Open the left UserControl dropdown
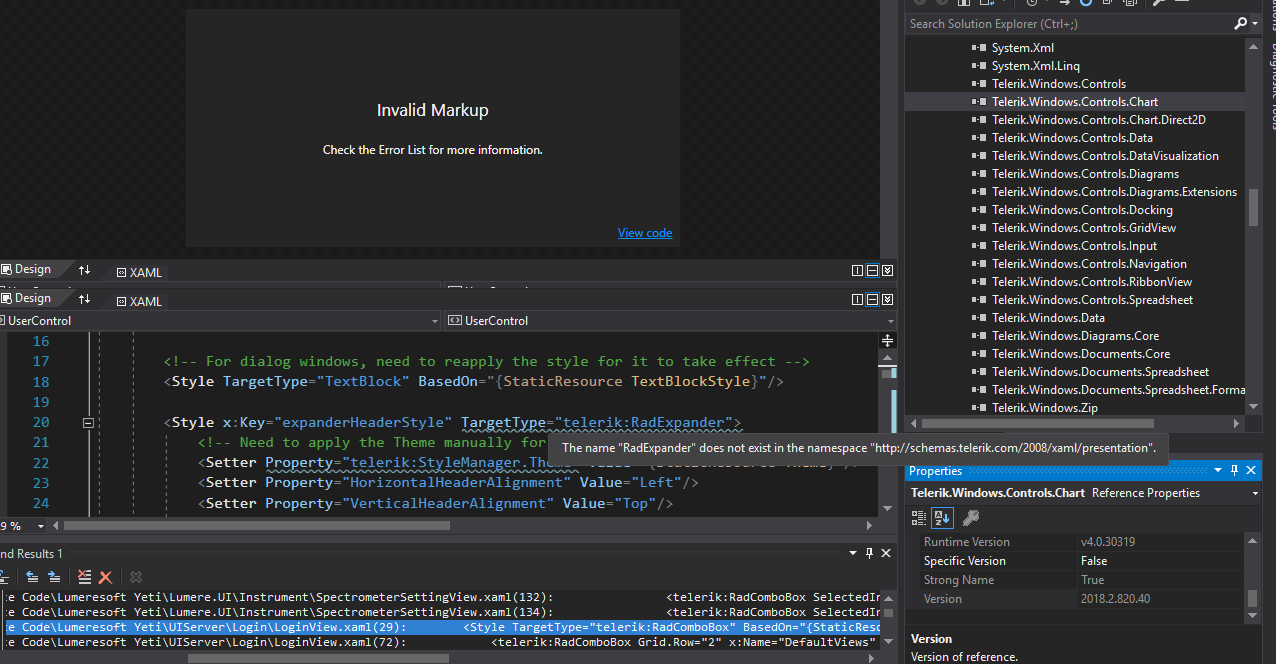Viewport: 1276px width, 664px height. click(434, 321)
